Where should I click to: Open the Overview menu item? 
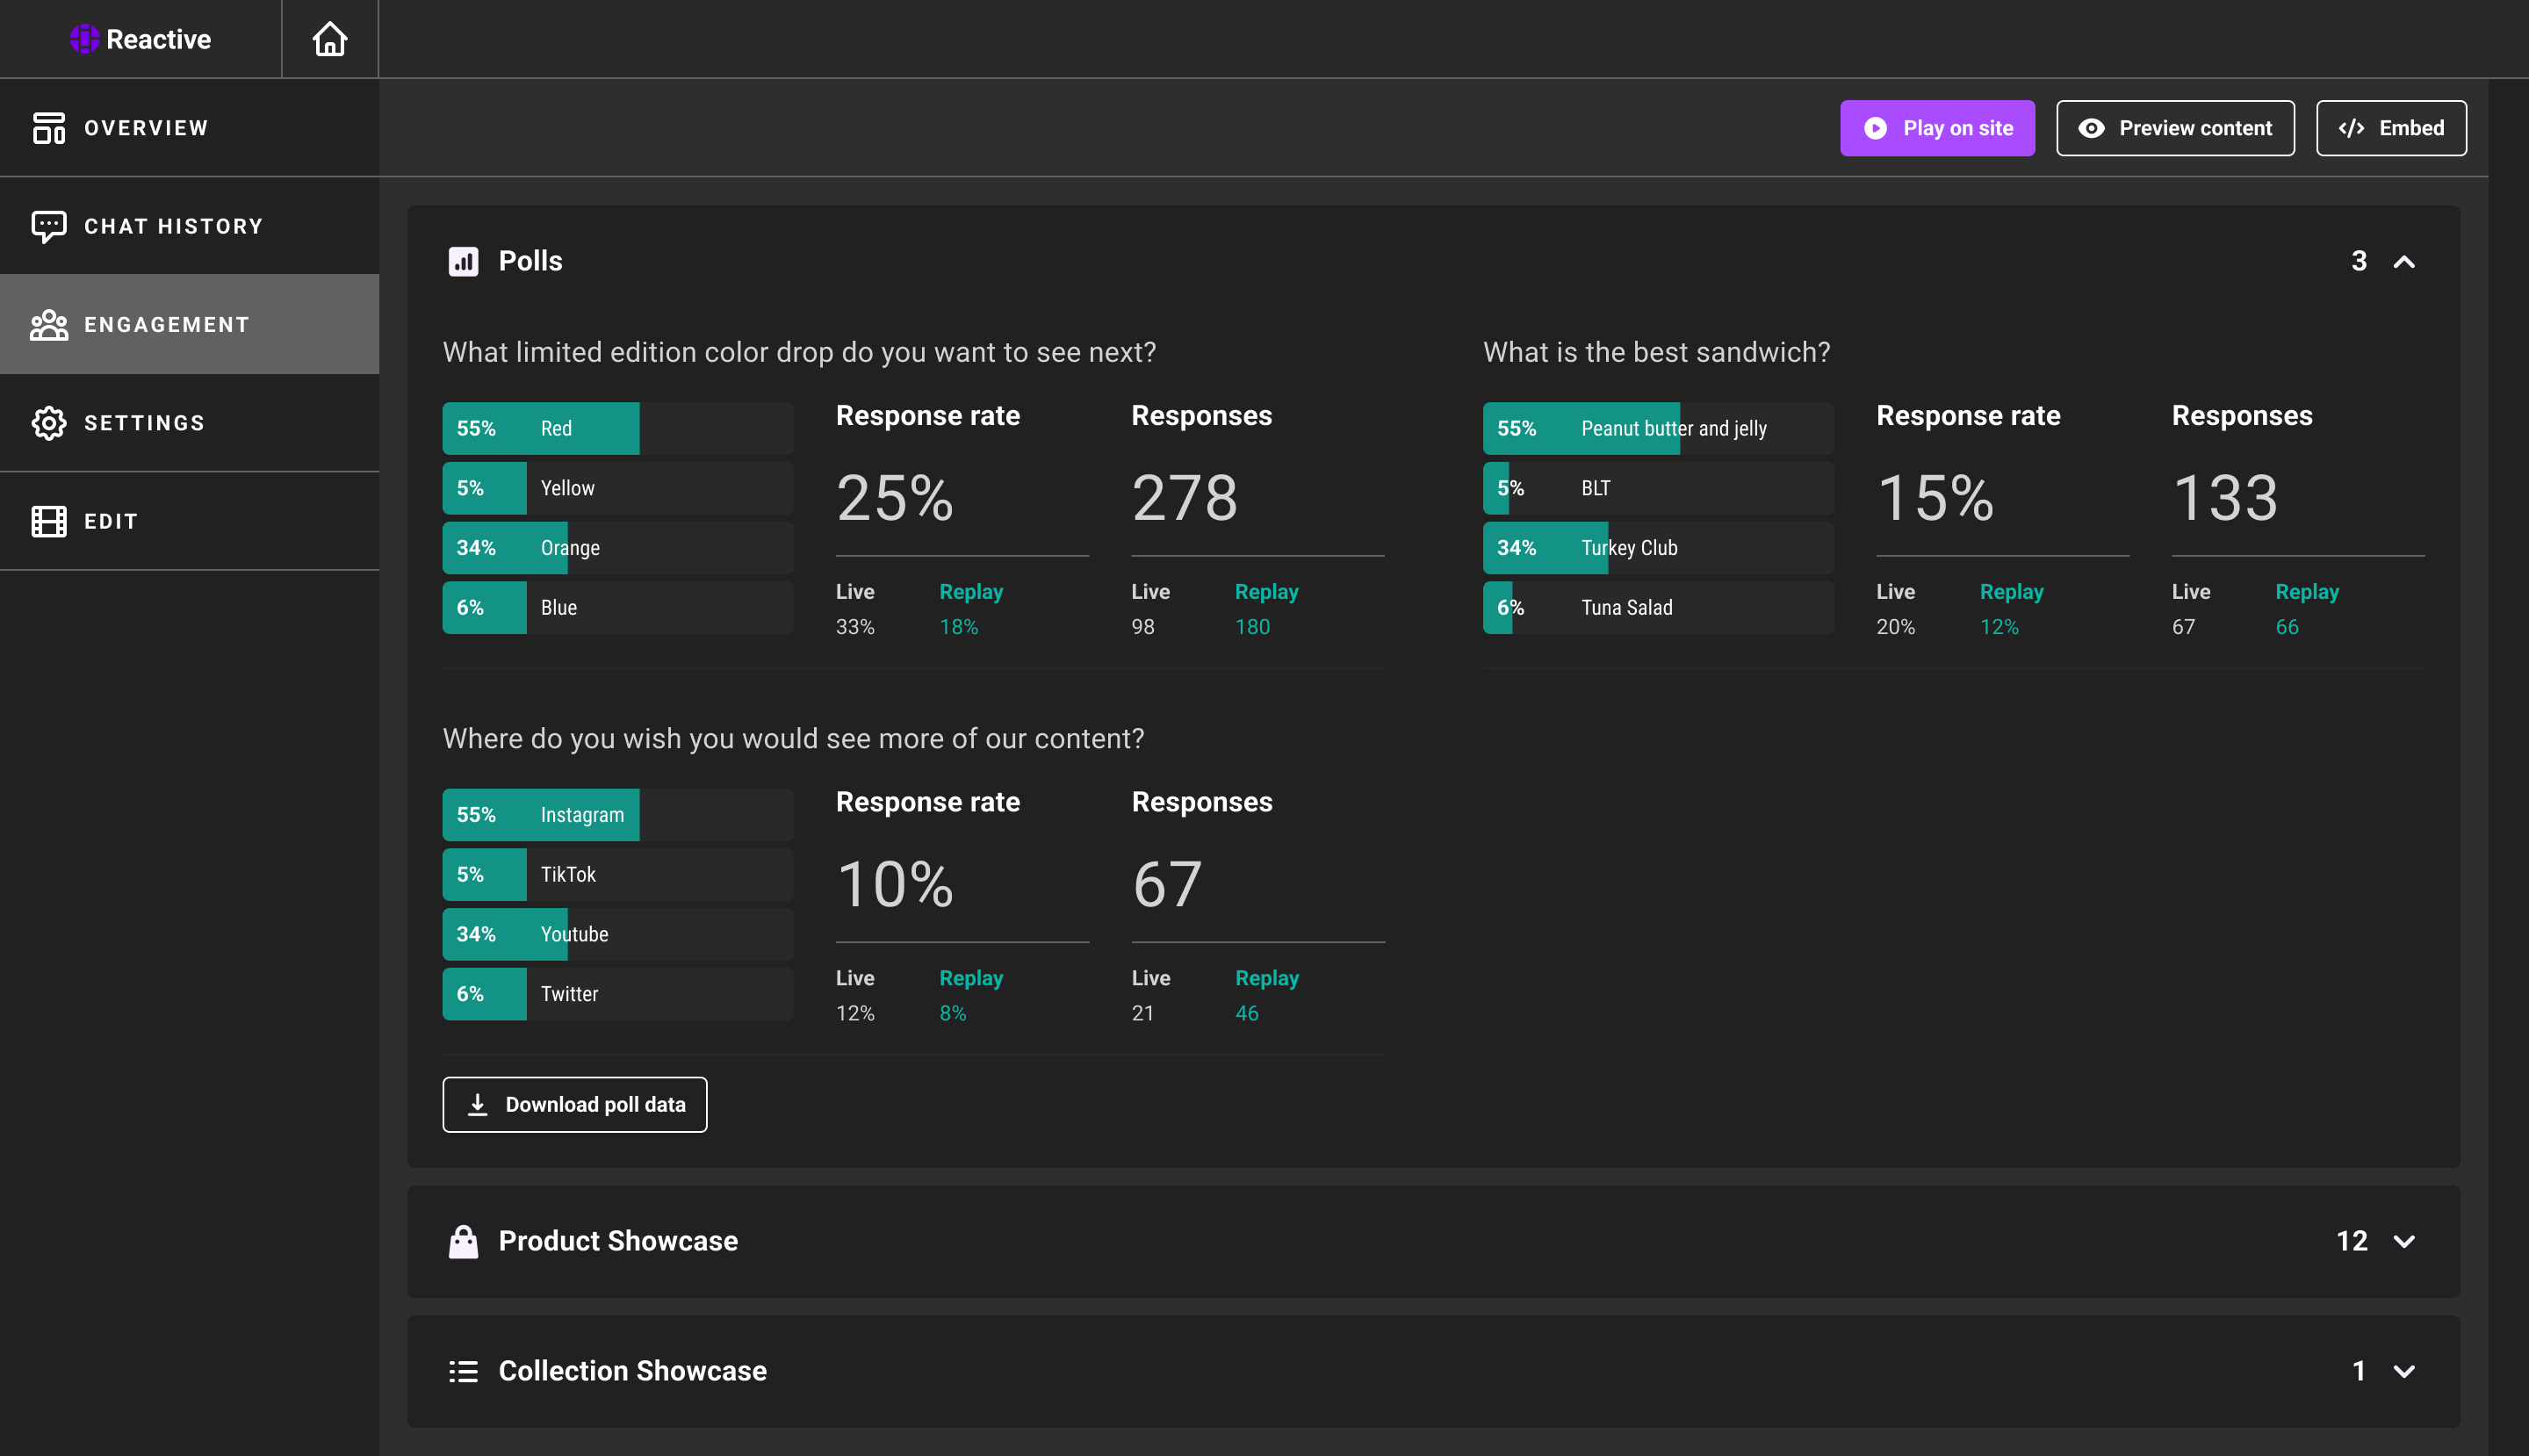point(146,128)
